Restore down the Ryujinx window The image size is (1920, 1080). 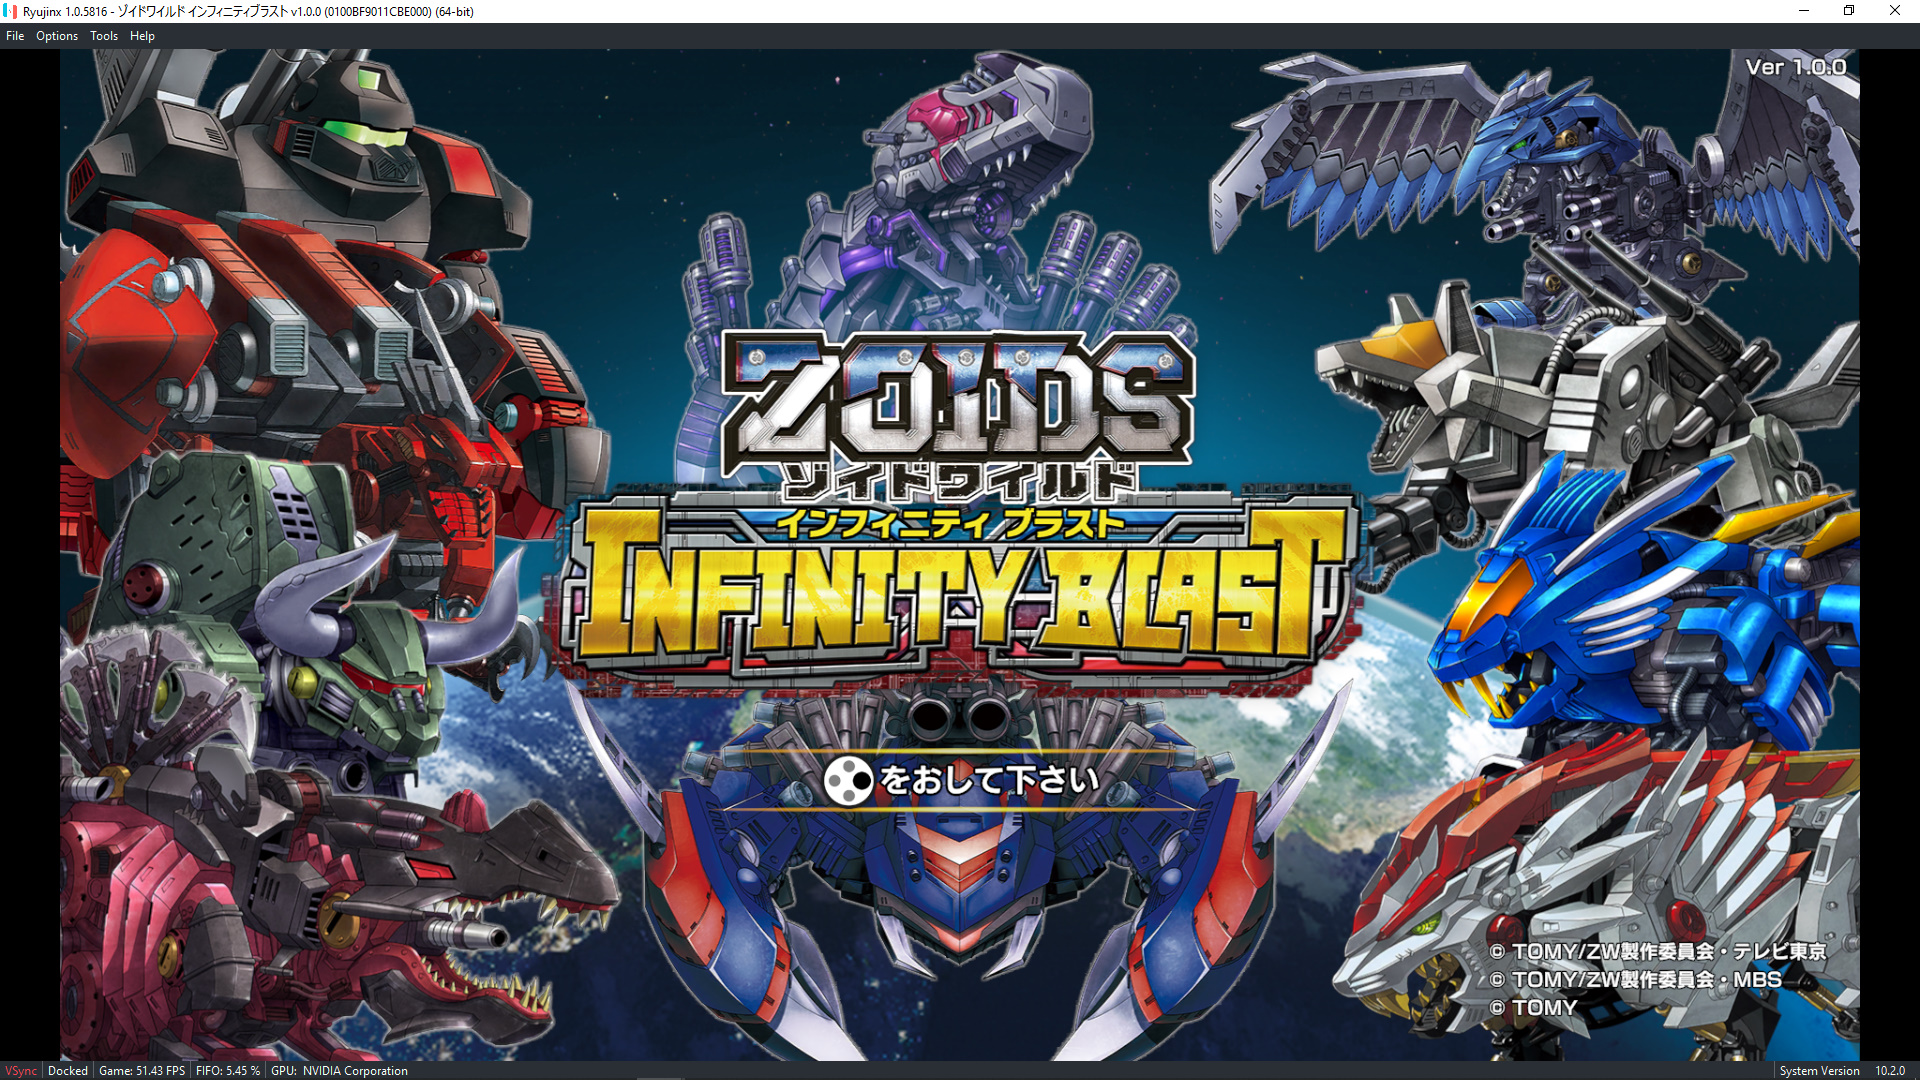coord(1849,11)
